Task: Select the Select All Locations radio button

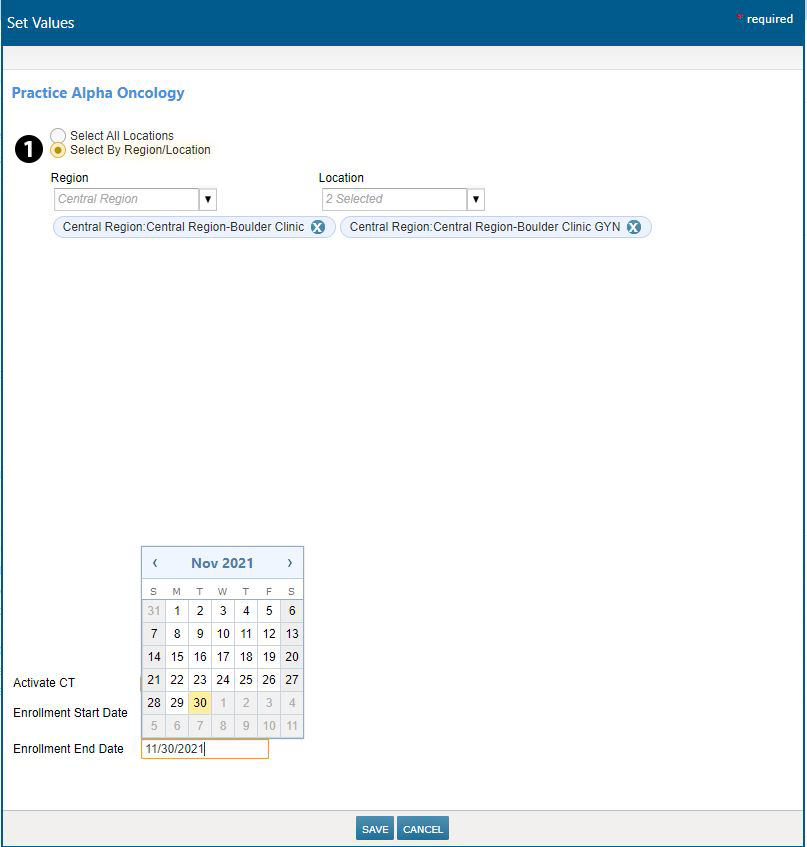Action: click(x=59, y=136)
